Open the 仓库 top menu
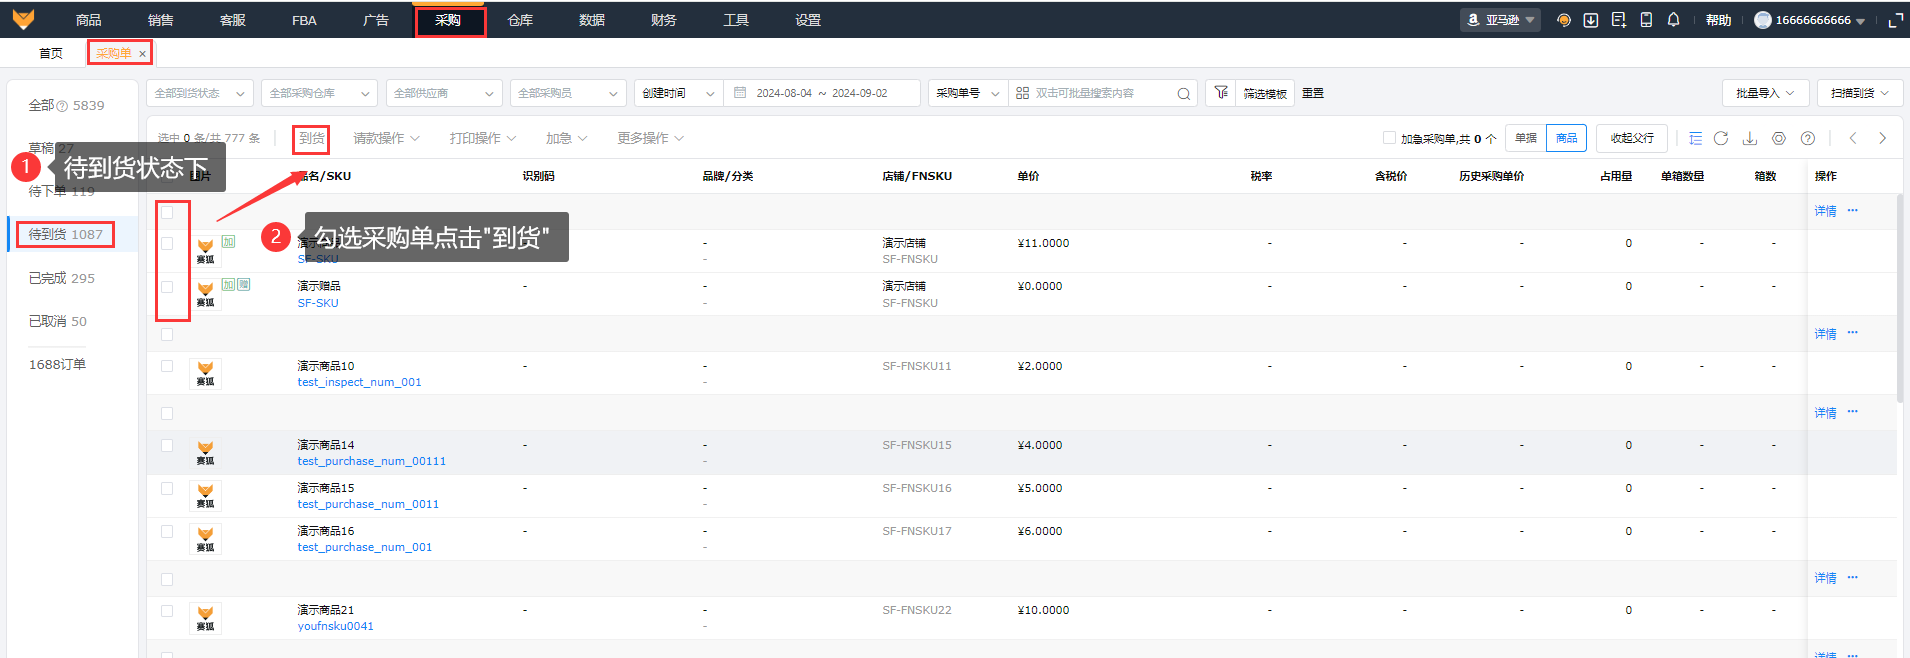1910x658 pixels. click(x=520, y=20)
